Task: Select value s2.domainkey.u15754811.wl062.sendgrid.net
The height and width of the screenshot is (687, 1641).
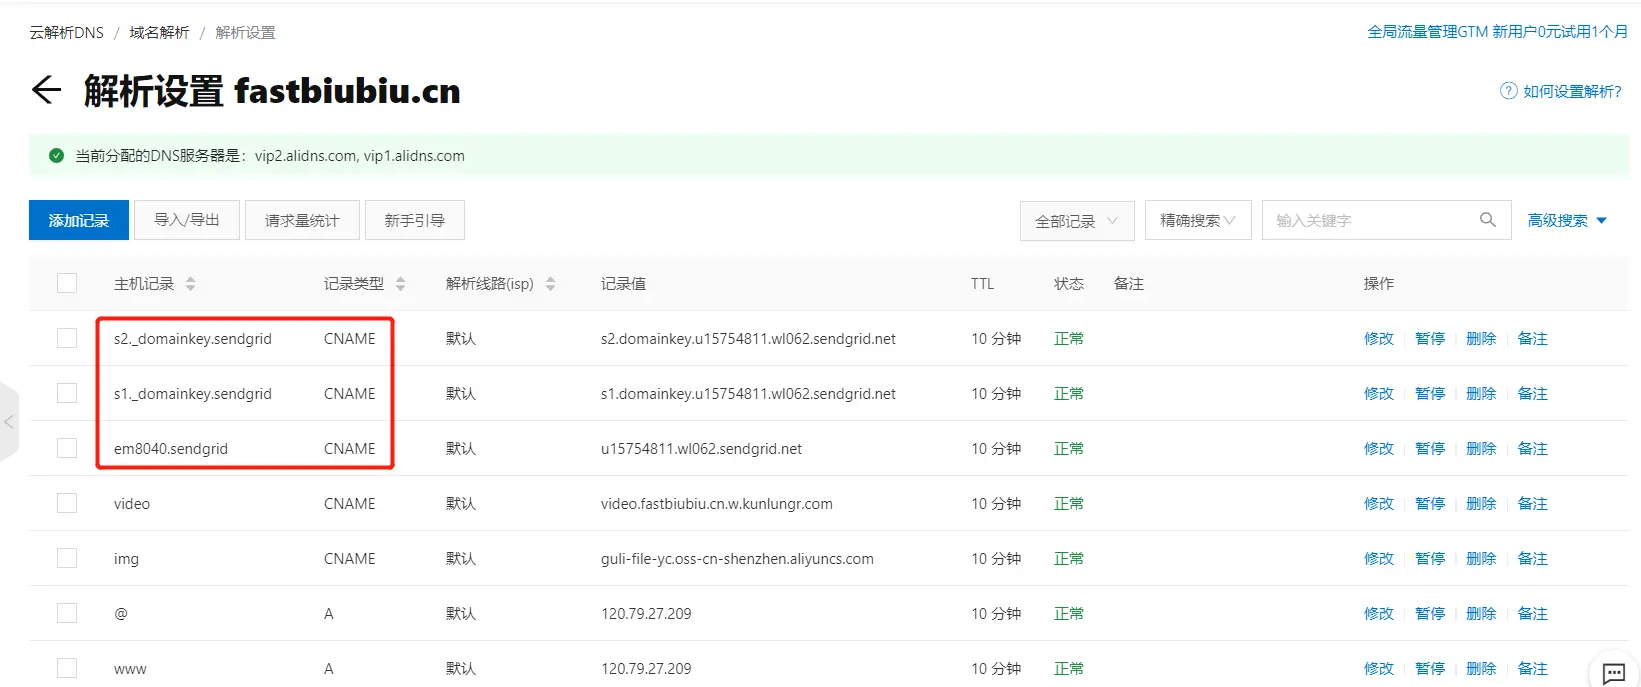Action: [x=748, y=339]
